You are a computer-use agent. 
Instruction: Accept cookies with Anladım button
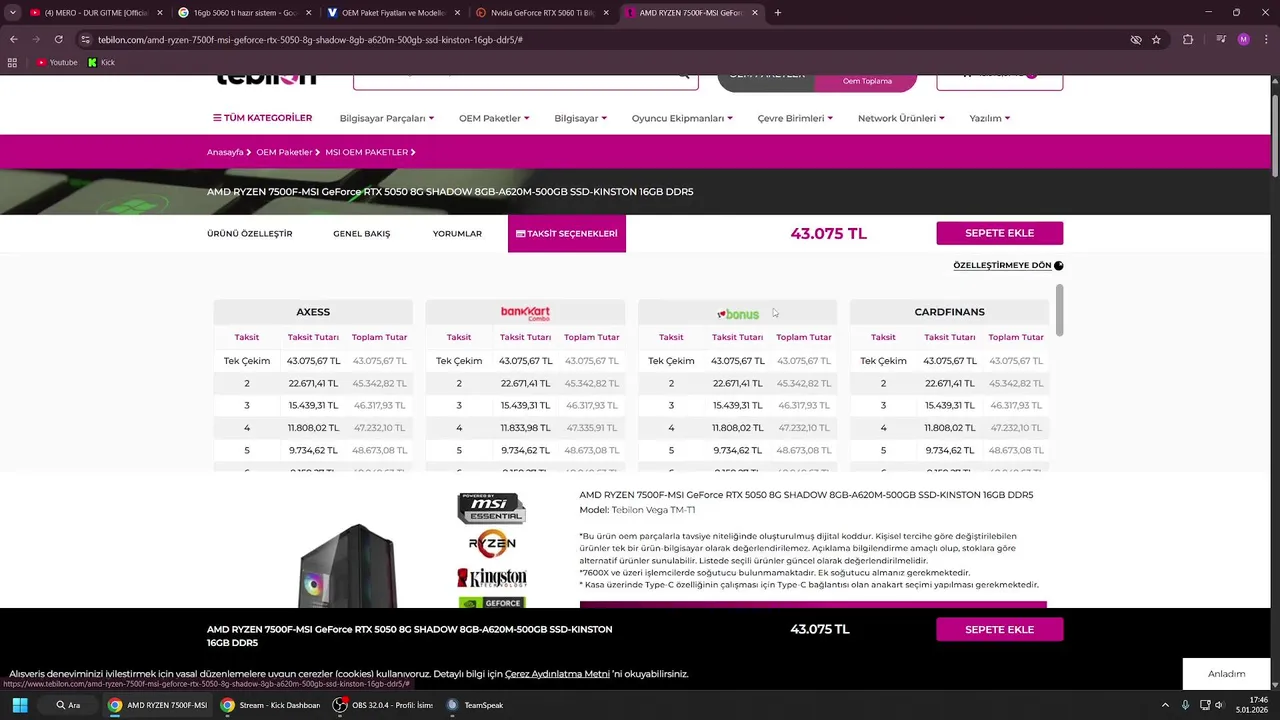[x=1226, y=674]
